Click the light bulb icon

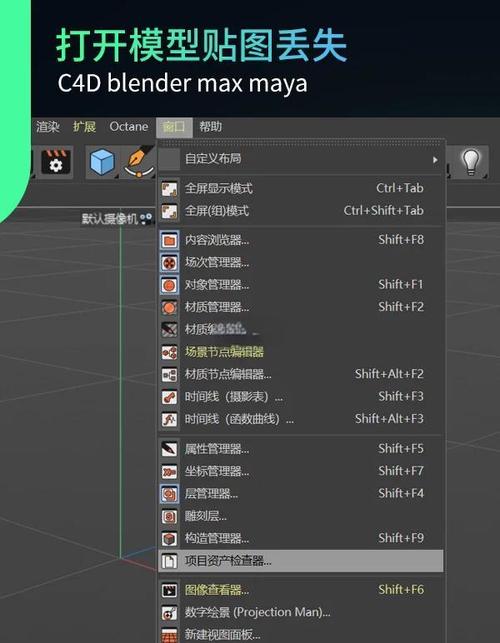tap(471, 162)
